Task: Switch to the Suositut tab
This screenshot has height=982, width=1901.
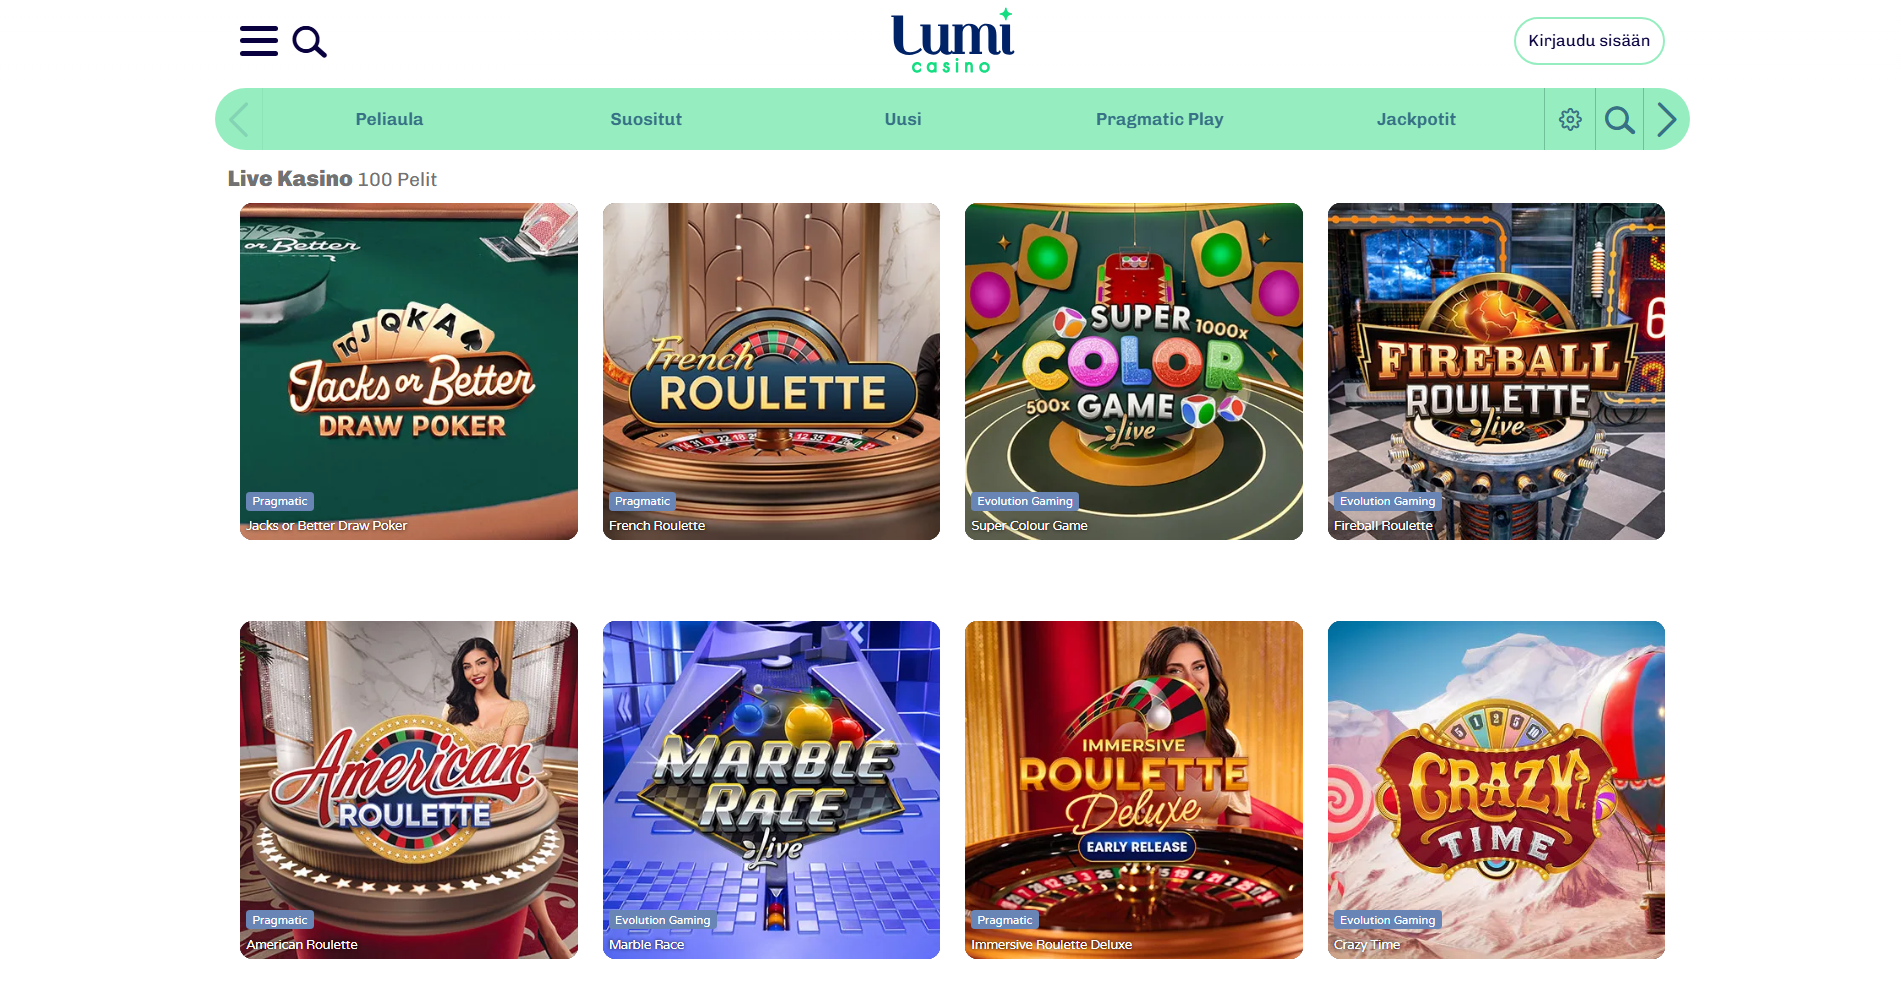Action: [x=646, y=119]
